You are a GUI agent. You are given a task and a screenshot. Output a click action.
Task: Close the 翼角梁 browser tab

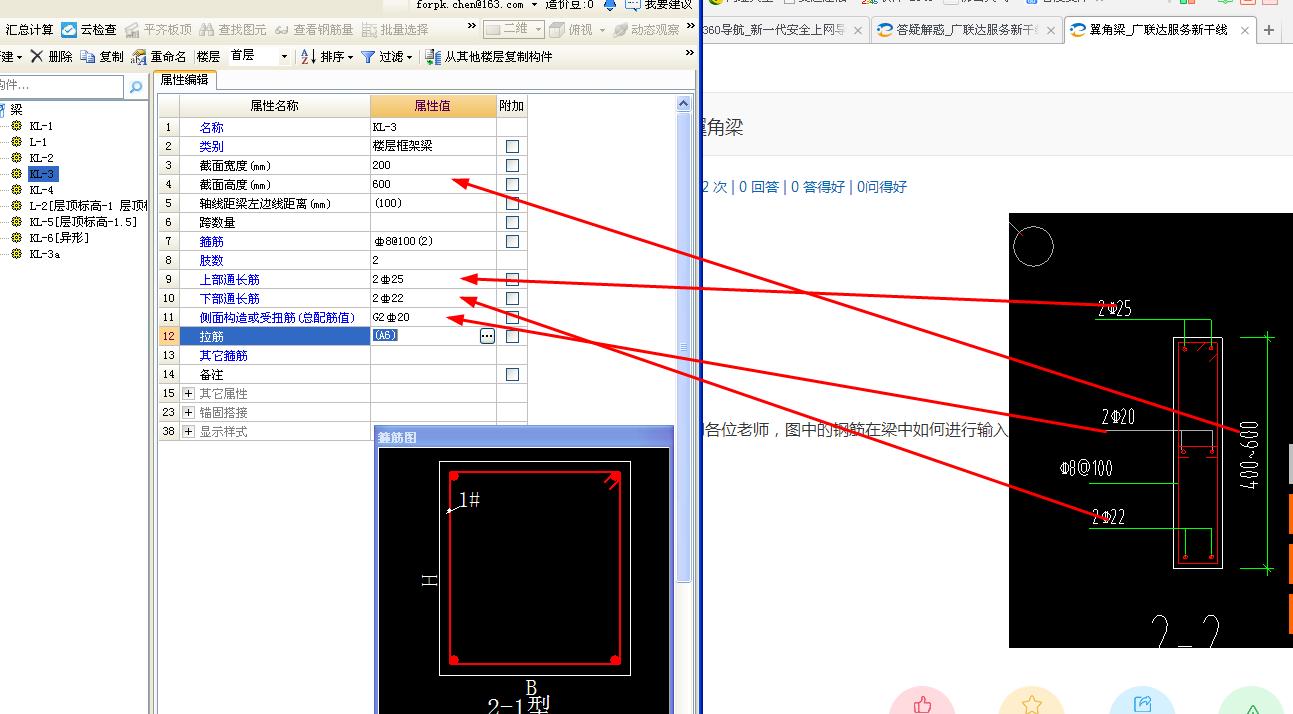[1245, 31]
